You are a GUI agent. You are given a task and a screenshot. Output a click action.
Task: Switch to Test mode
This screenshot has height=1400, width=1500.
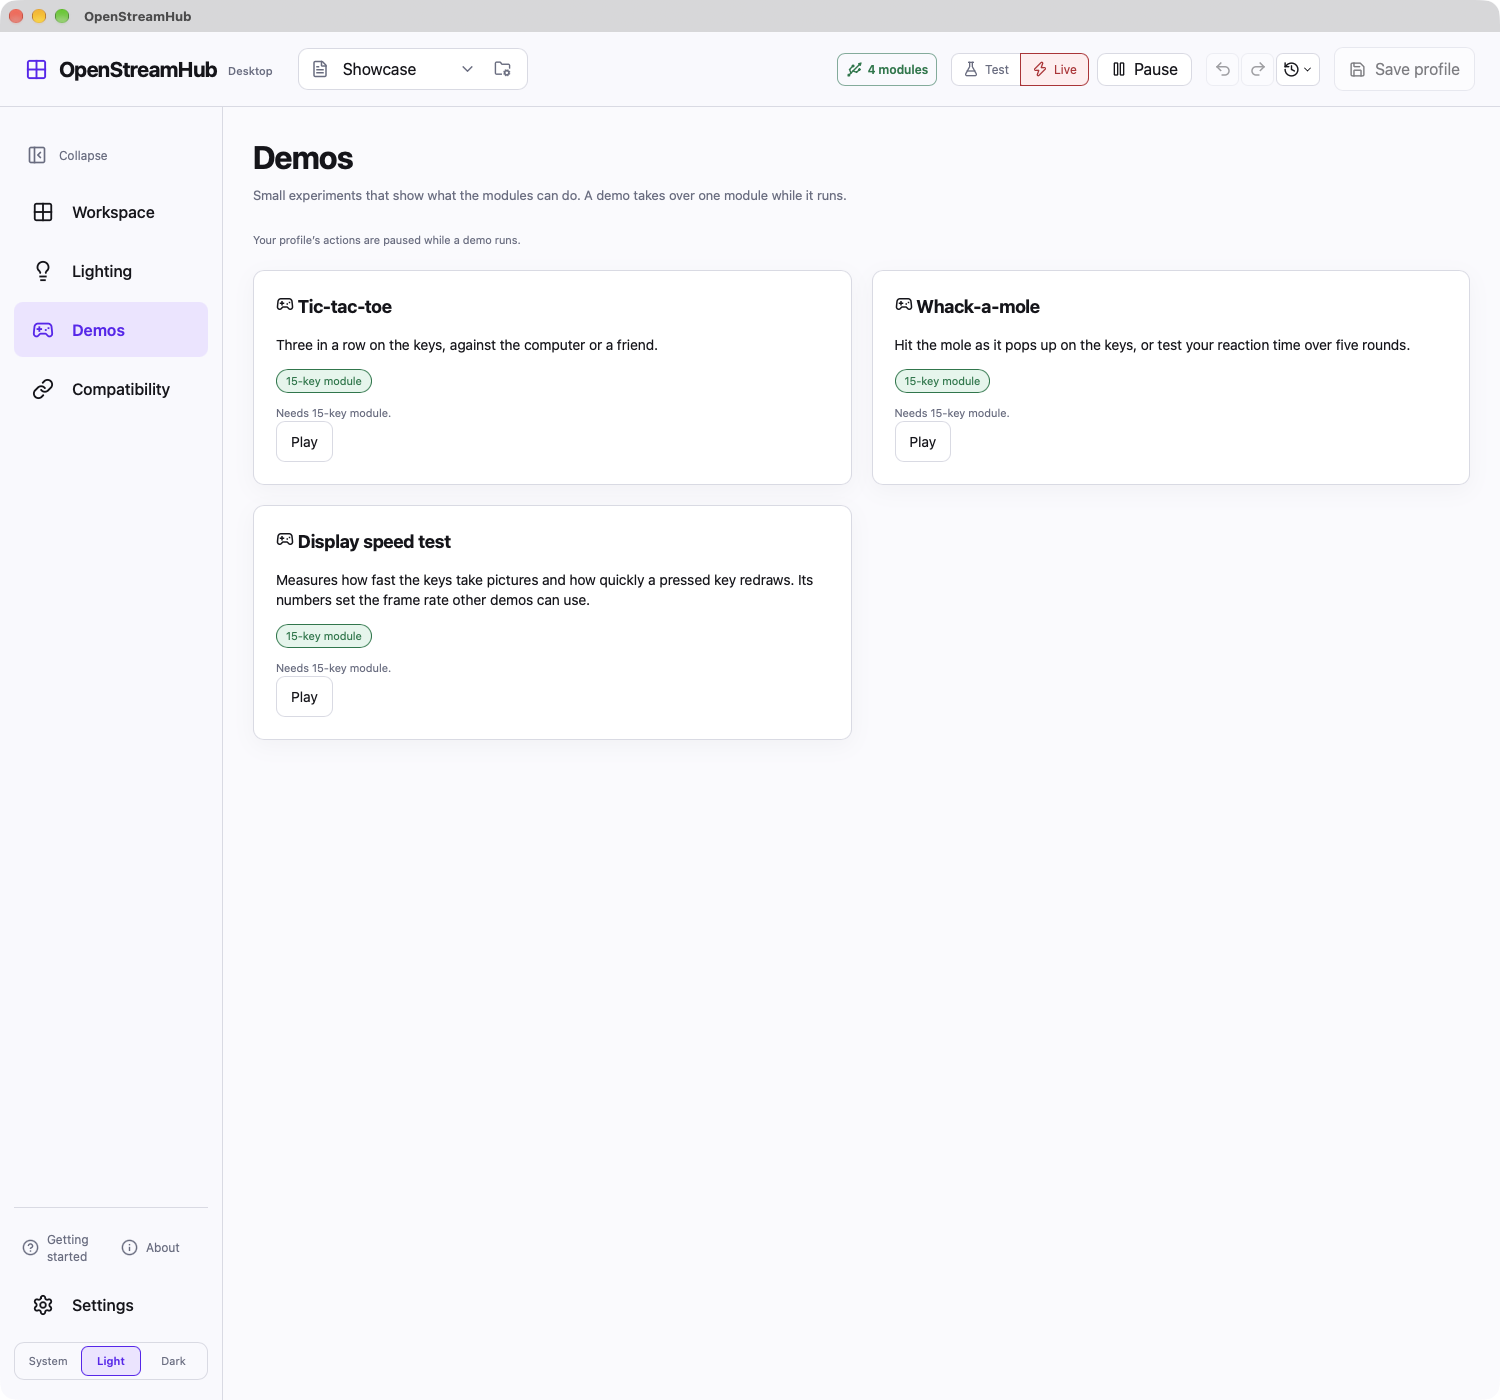(x=986, y=69)
